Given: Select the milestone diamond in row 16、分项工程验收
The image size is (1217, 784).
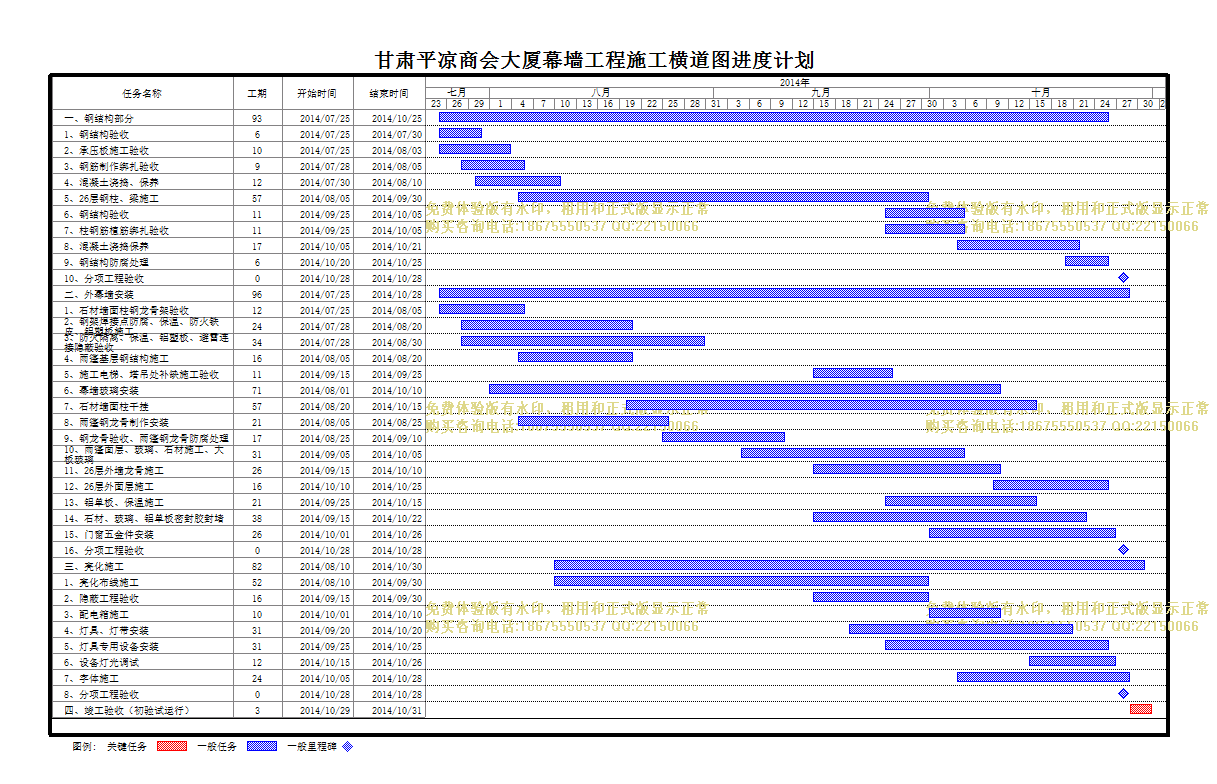Looking at the screenshot, I should 1123,550.
